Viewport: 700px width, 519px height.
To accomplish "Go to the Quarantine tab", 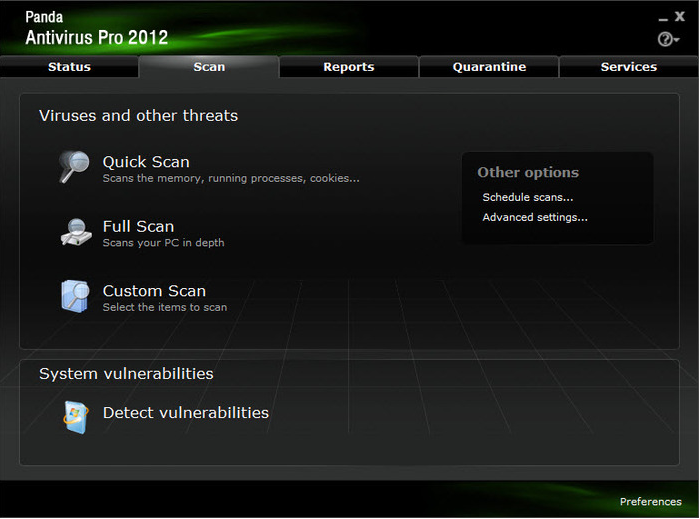I will (489, 67).
